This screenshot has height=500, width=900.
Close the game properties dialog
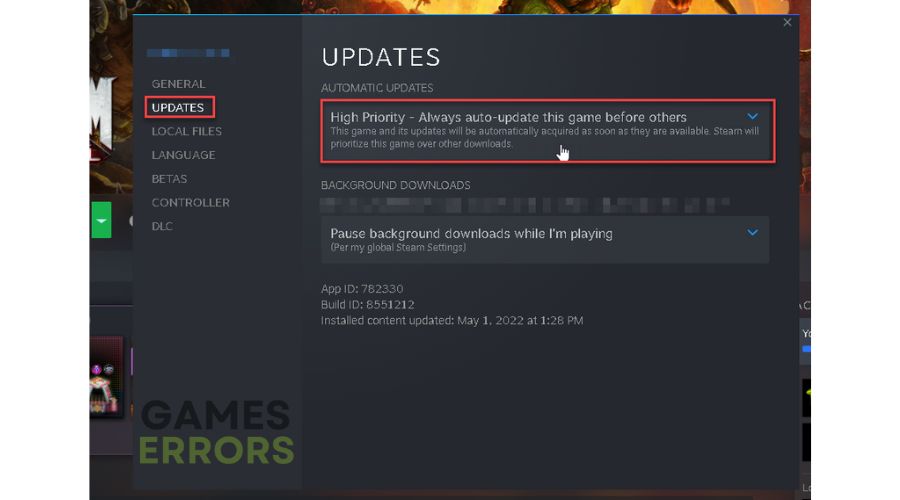point(787,22)
